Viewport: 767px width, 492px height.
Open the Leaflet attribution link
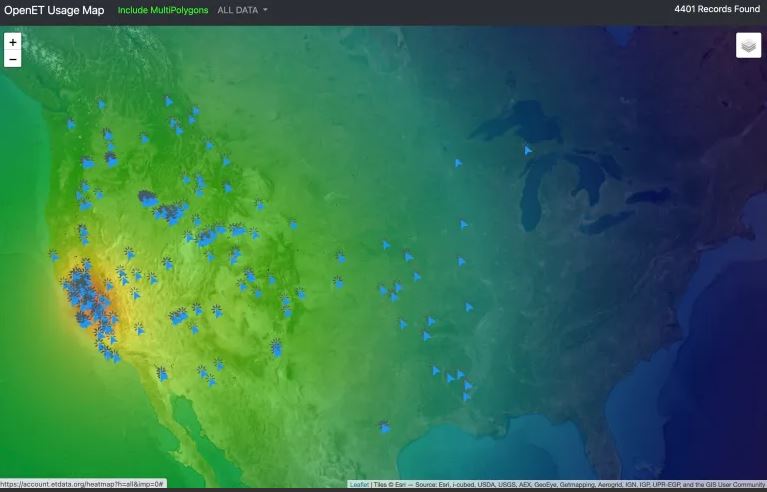coord(359,484)
